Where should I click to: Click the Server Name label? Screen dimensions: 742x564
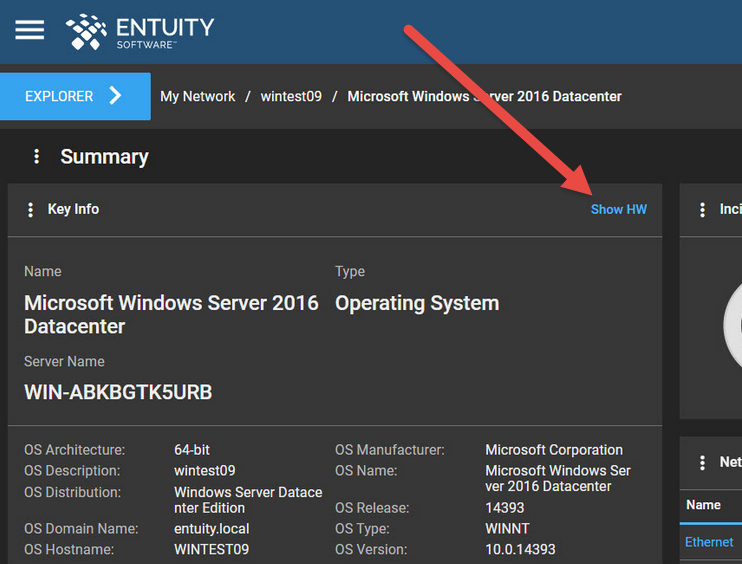coord(64,361)
